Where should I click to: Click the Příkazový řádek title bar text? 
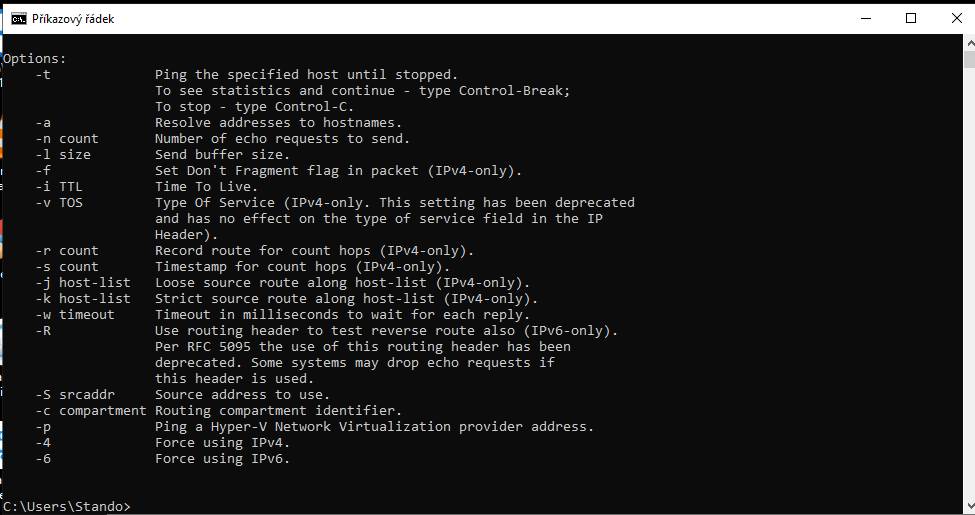(73, 19)
